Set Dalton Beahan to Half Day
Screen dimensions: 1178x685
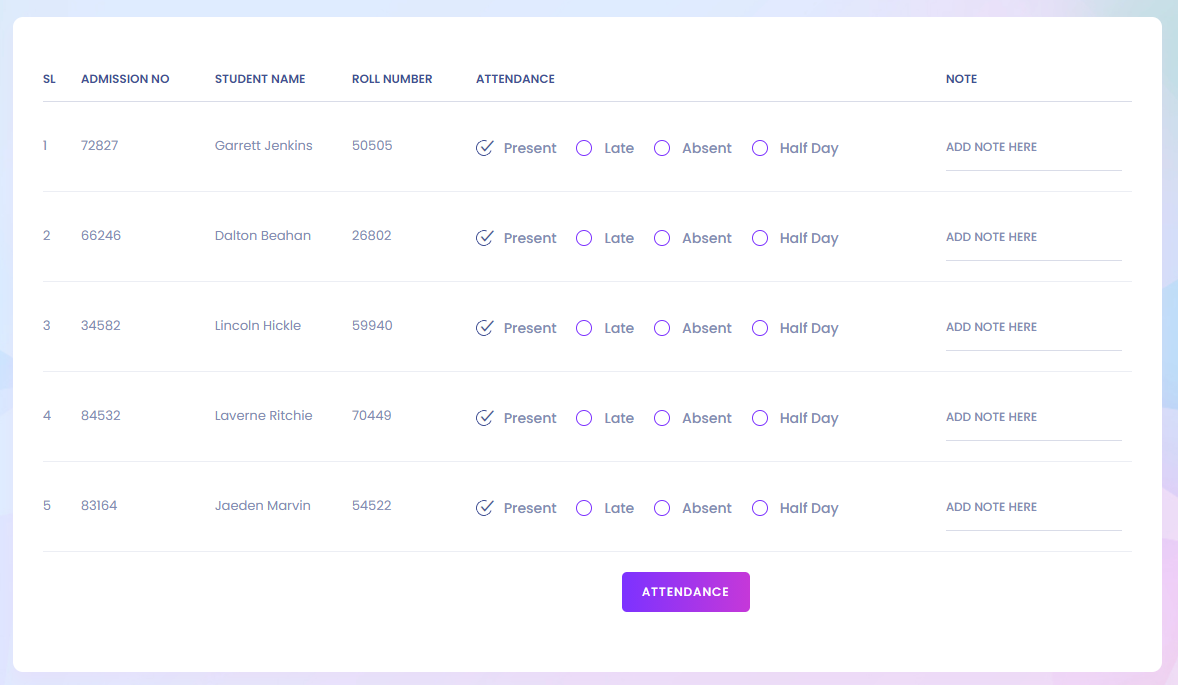[x=760, y=238]
